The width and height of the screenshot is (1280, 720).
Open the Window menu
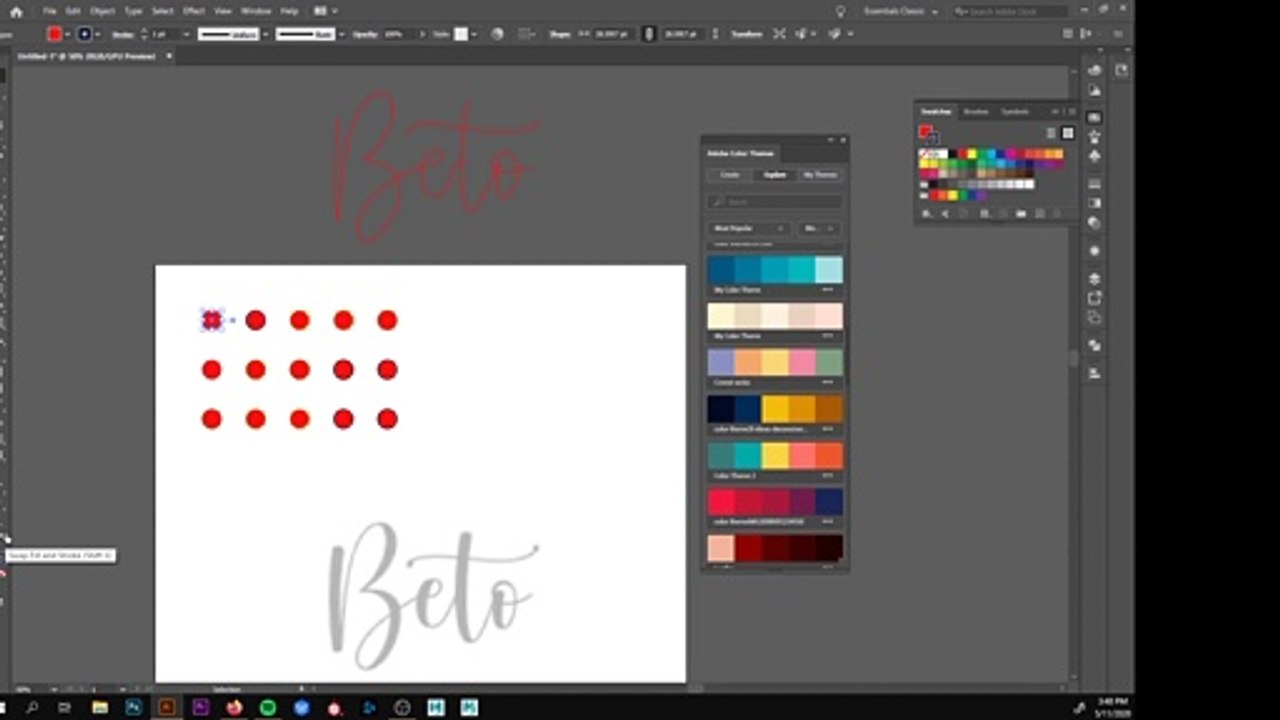coord(256,11)
